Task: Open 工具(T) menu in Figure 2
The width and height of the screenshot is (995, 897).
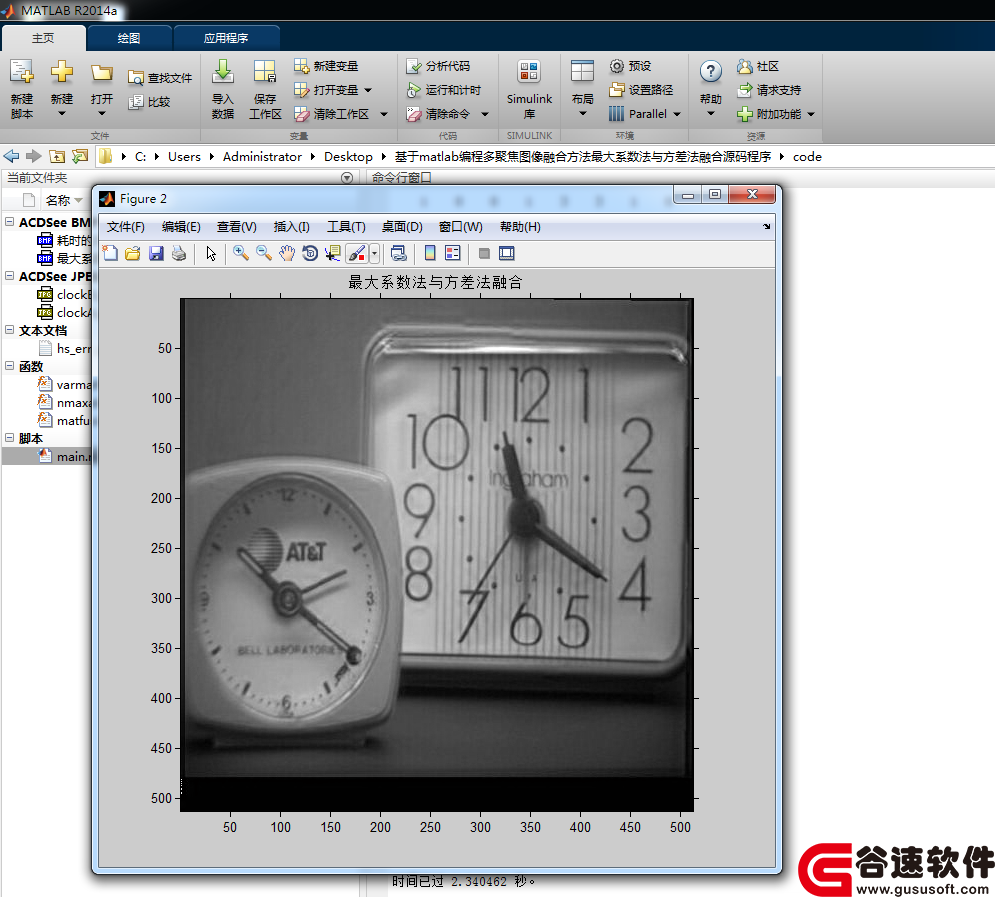Action: 346,227
